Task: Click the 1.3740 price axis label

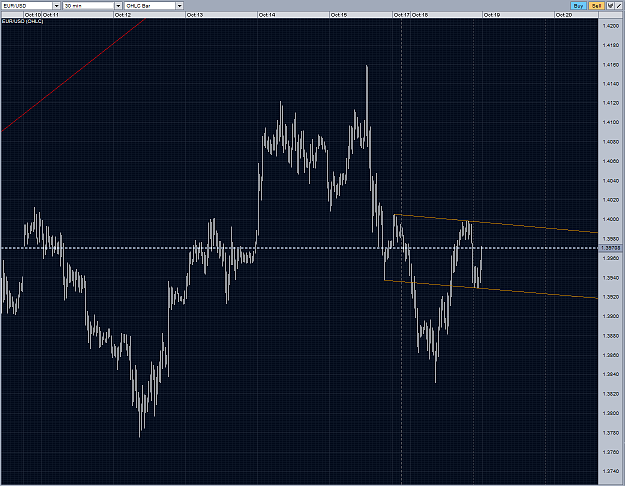Action: (611, 471)
